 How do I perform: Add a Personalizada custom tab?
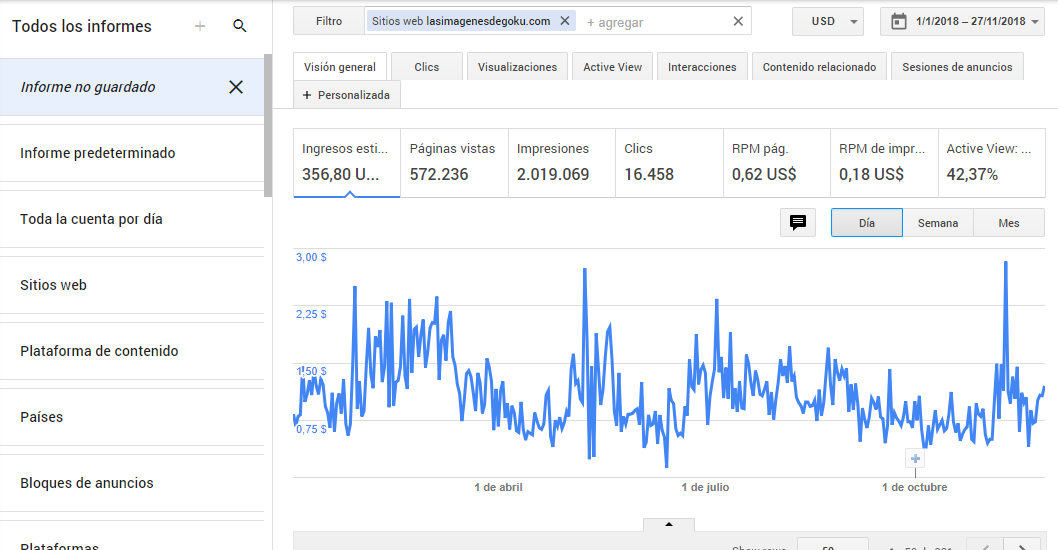tap(347, 95)
